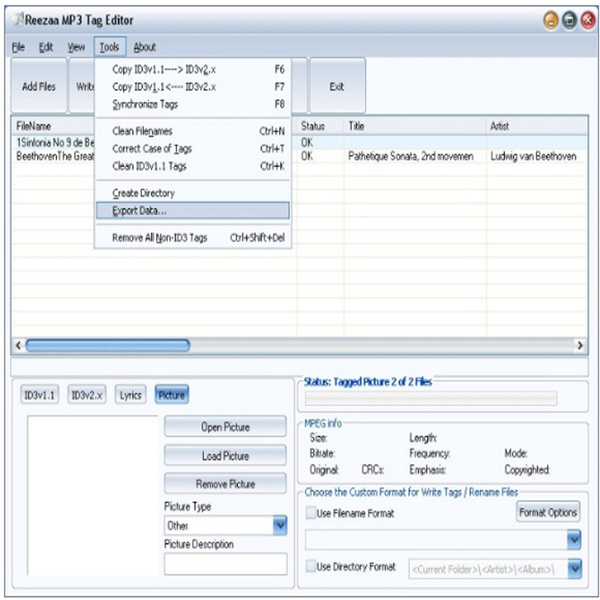Expand the directory format dropdown arrow
Screen dimensions: 600x600
click(575, 569)
